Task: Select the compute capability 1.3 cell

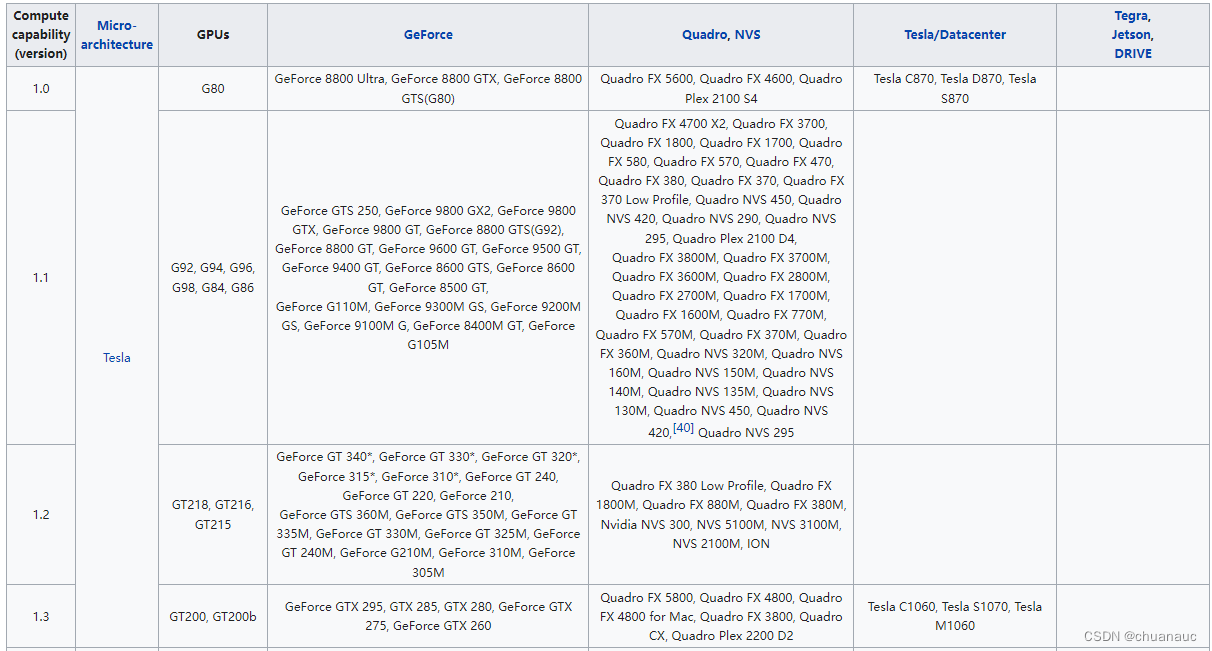Action: click(41, 617)
